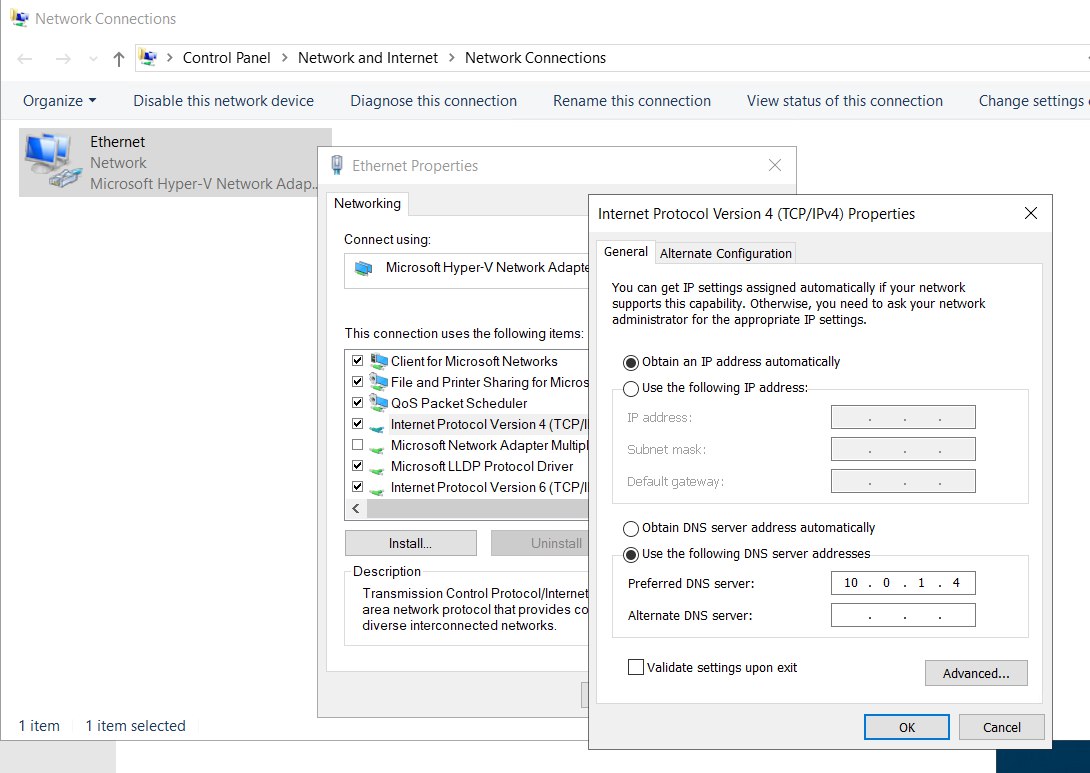Uncheck QoS Packet Scheduler

tap(357, 403)
